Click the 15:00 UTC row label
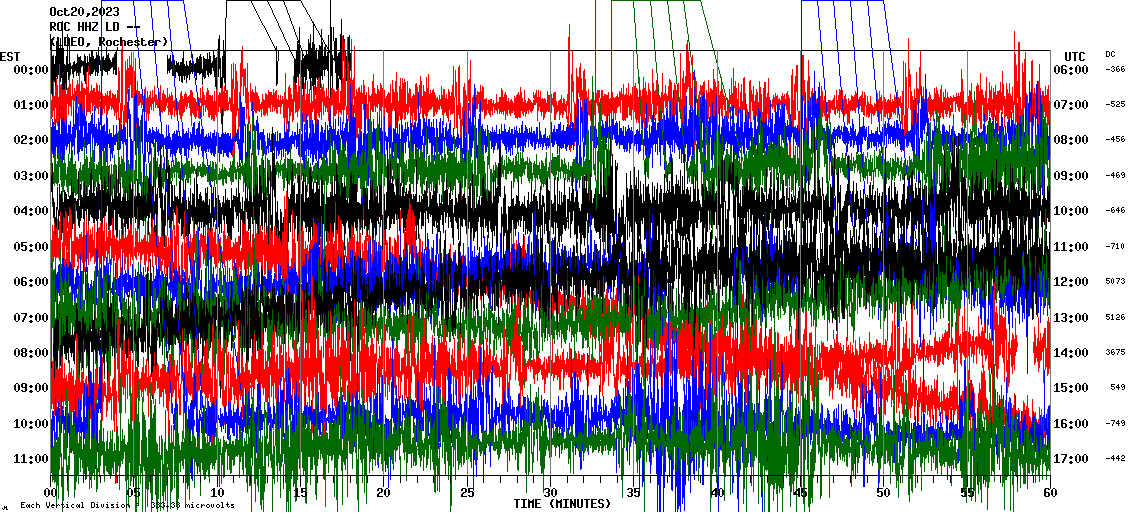1130x519 pixels. point(1071,388)
